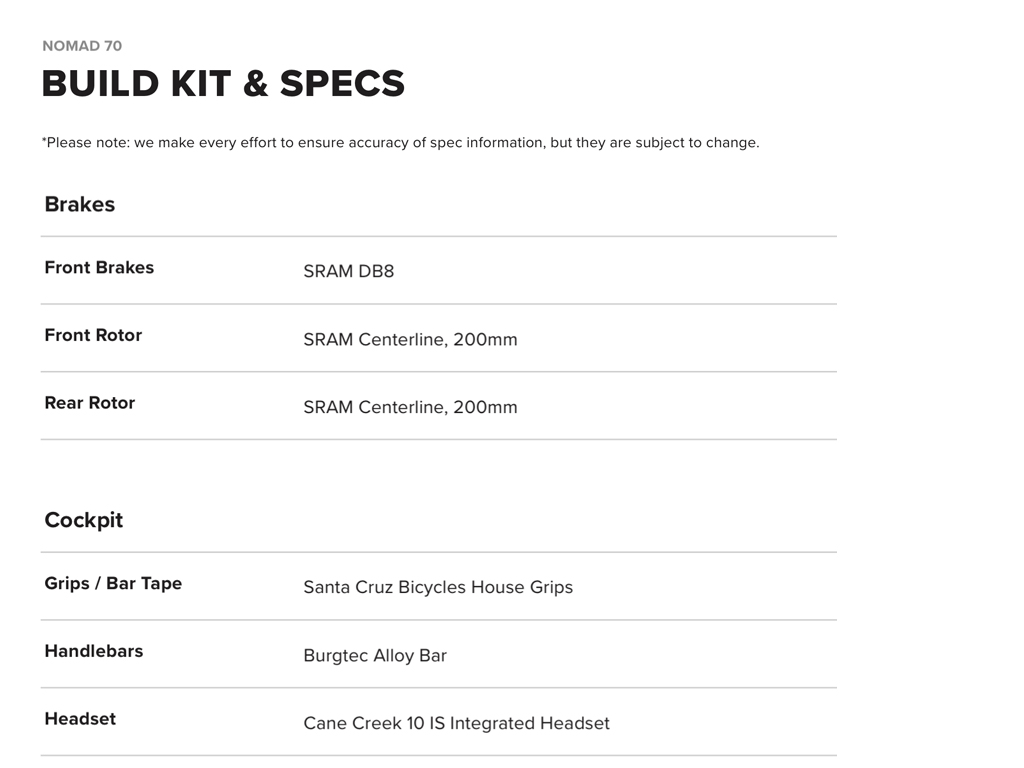Click the Front Brakes spec label

click(99, 267)
